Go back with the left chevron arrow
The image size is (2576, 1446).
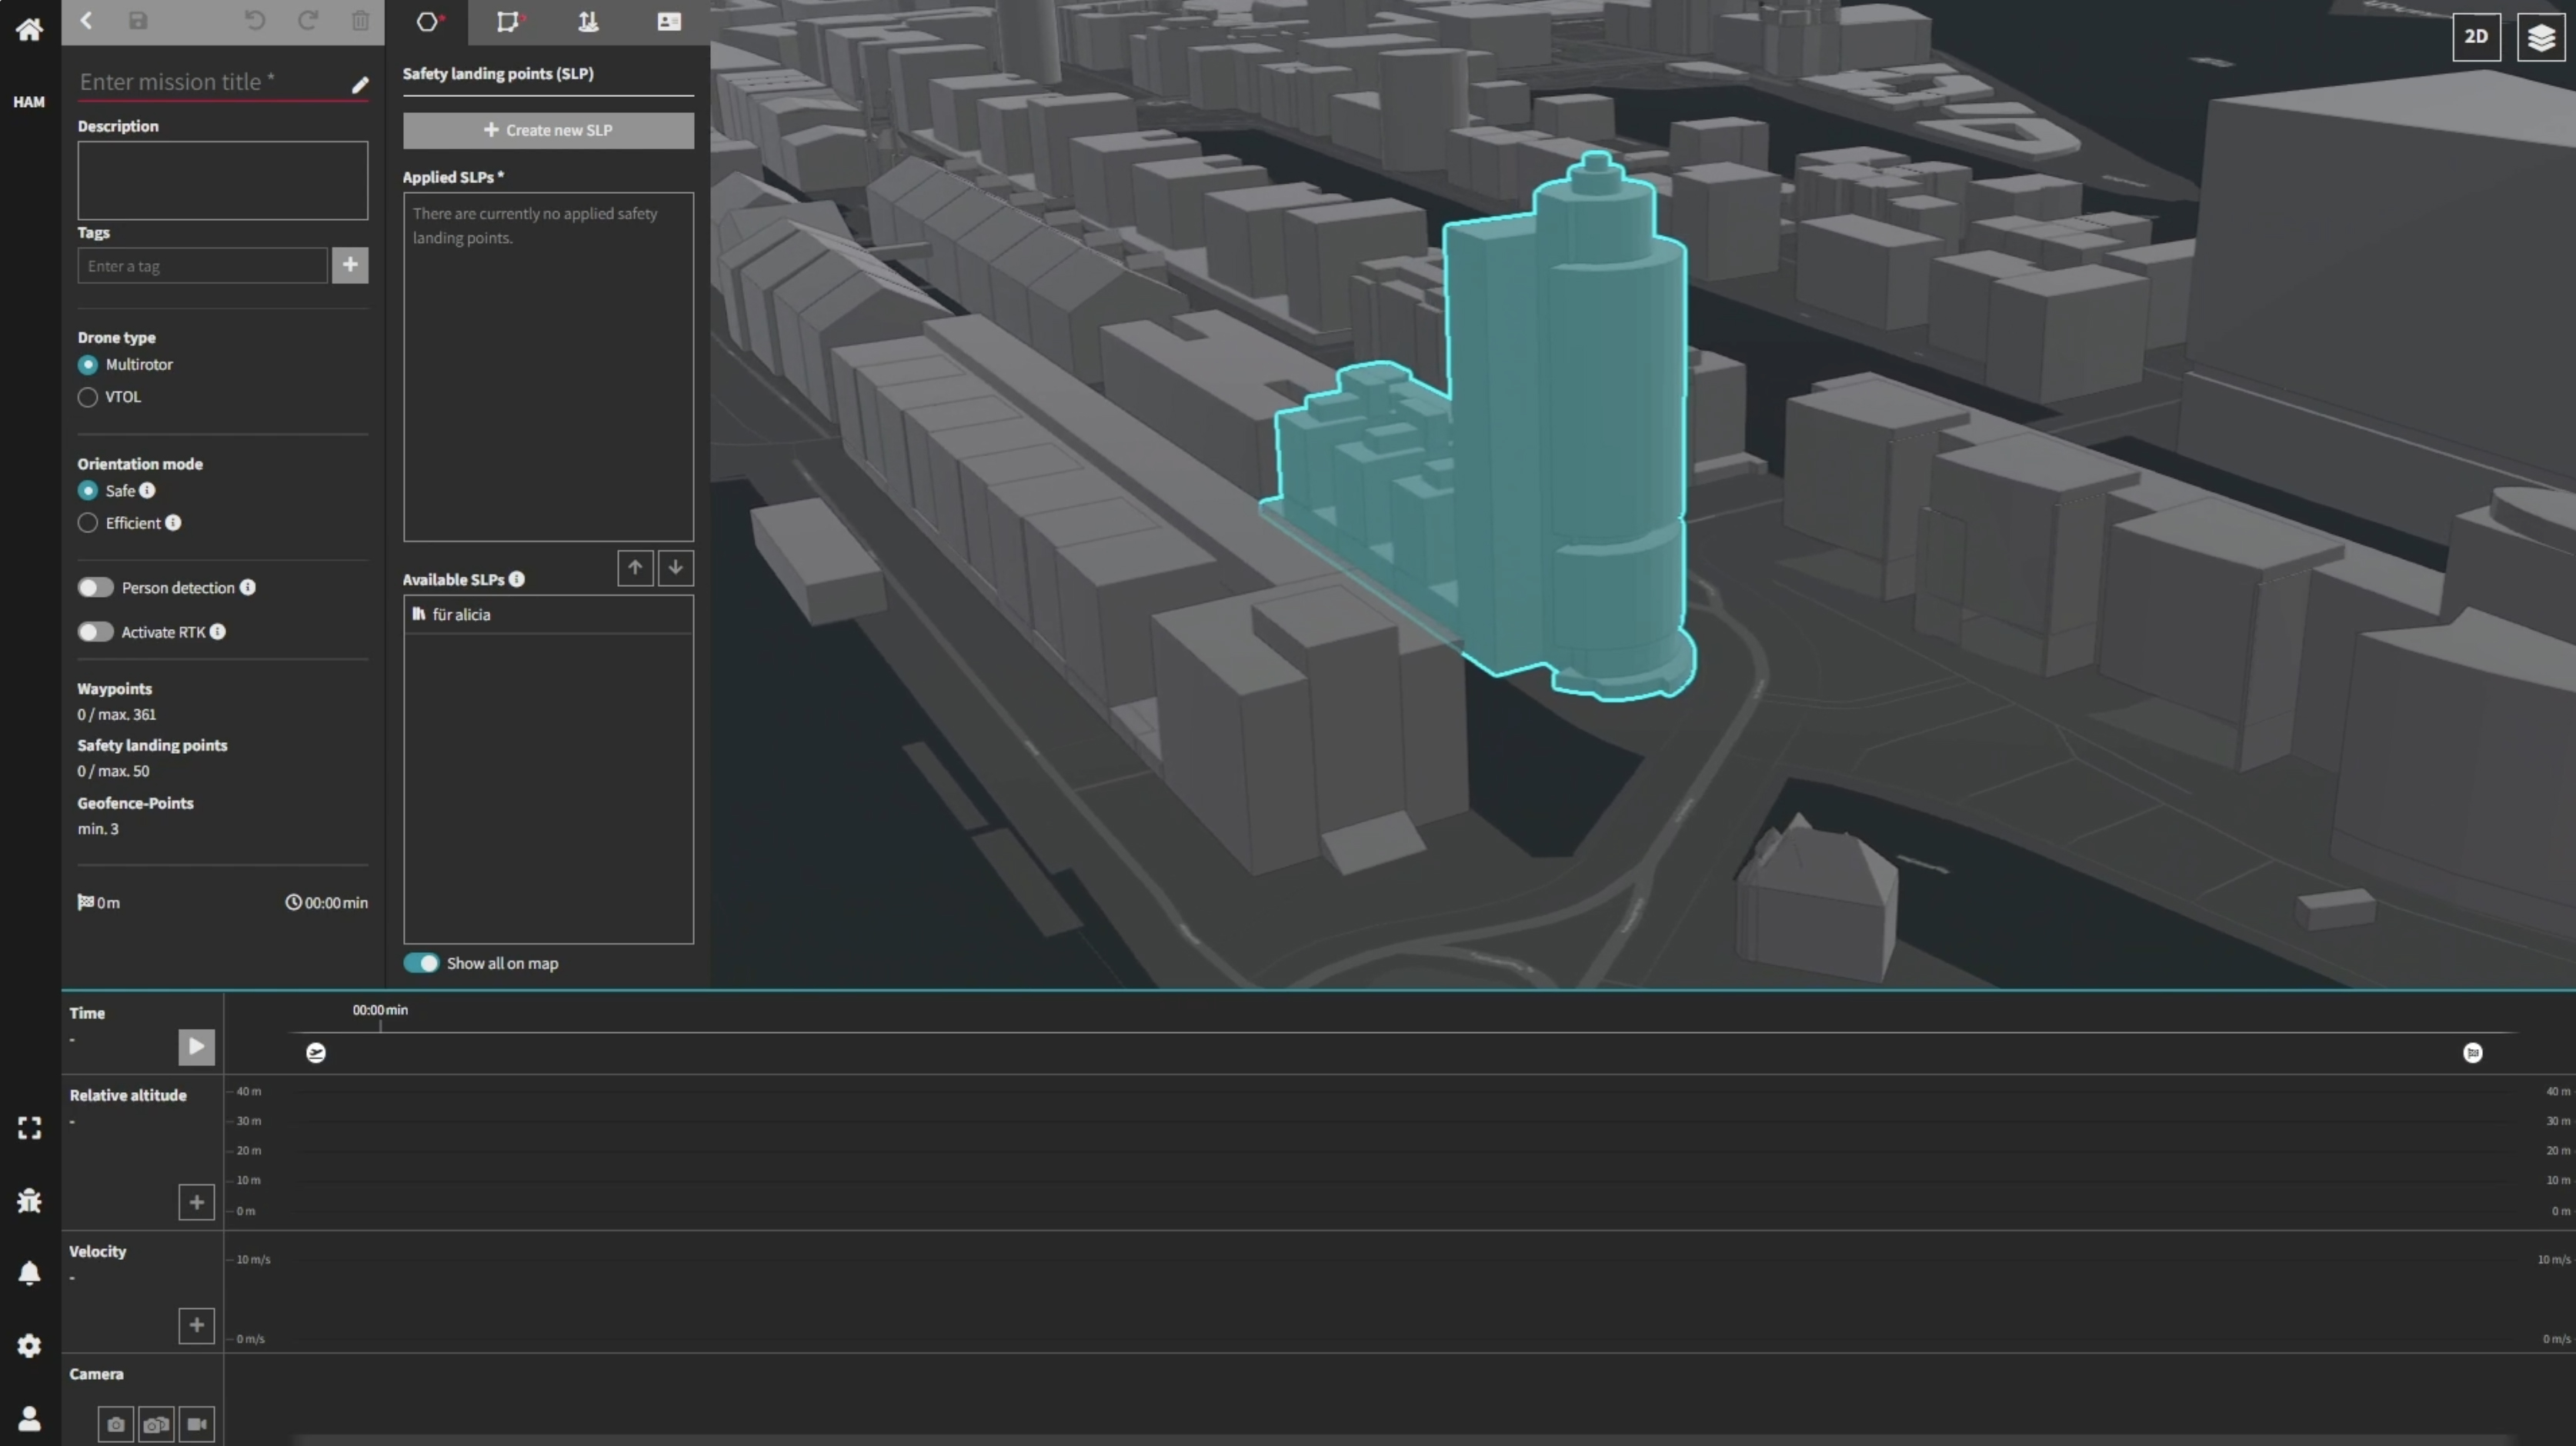87,21
